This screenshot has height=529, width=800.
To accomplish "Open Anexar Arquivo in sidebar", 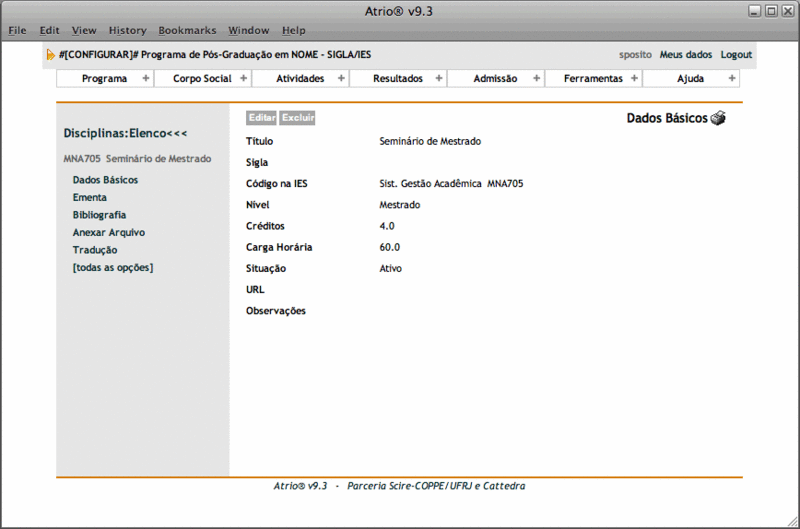I will tap(109, 232).
